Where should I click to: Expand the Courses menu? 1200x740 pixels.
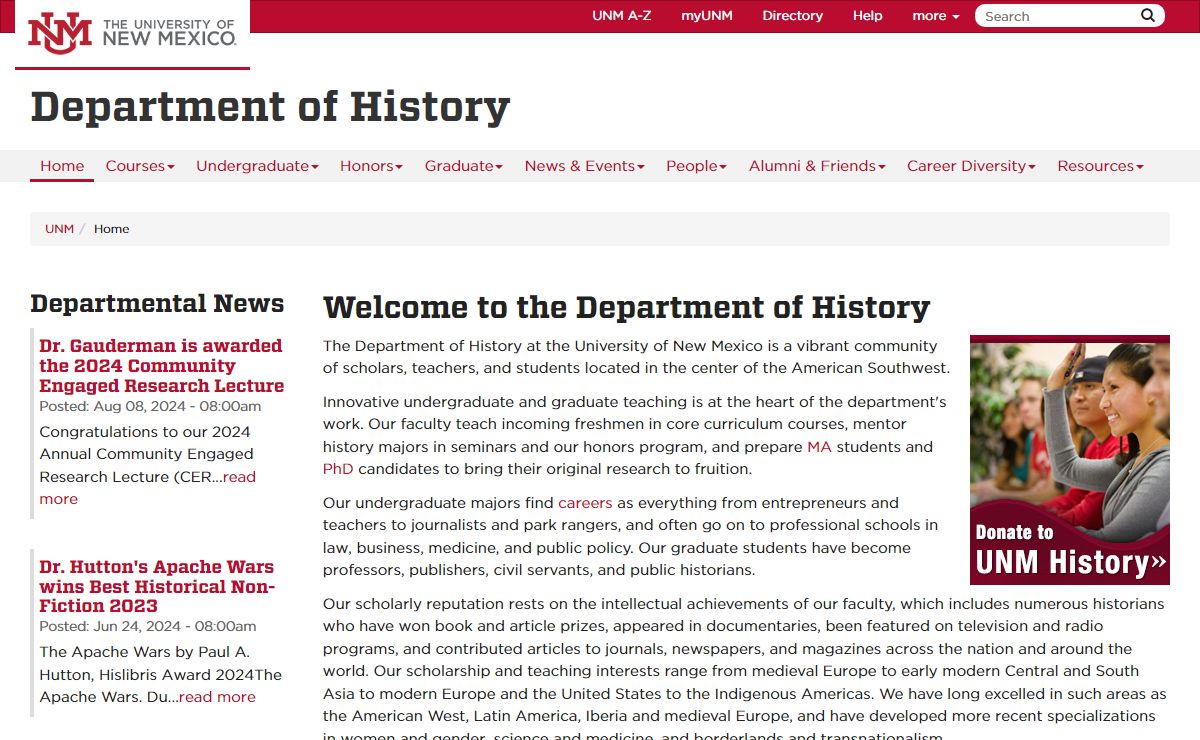[x=140, y=166]
